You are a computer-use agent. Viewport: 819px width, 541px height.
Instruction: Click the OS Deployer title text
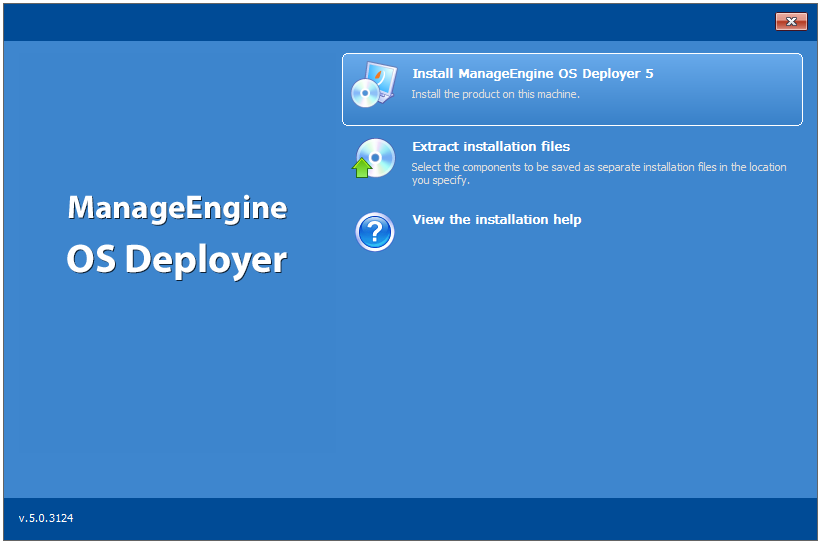(177, 261)
